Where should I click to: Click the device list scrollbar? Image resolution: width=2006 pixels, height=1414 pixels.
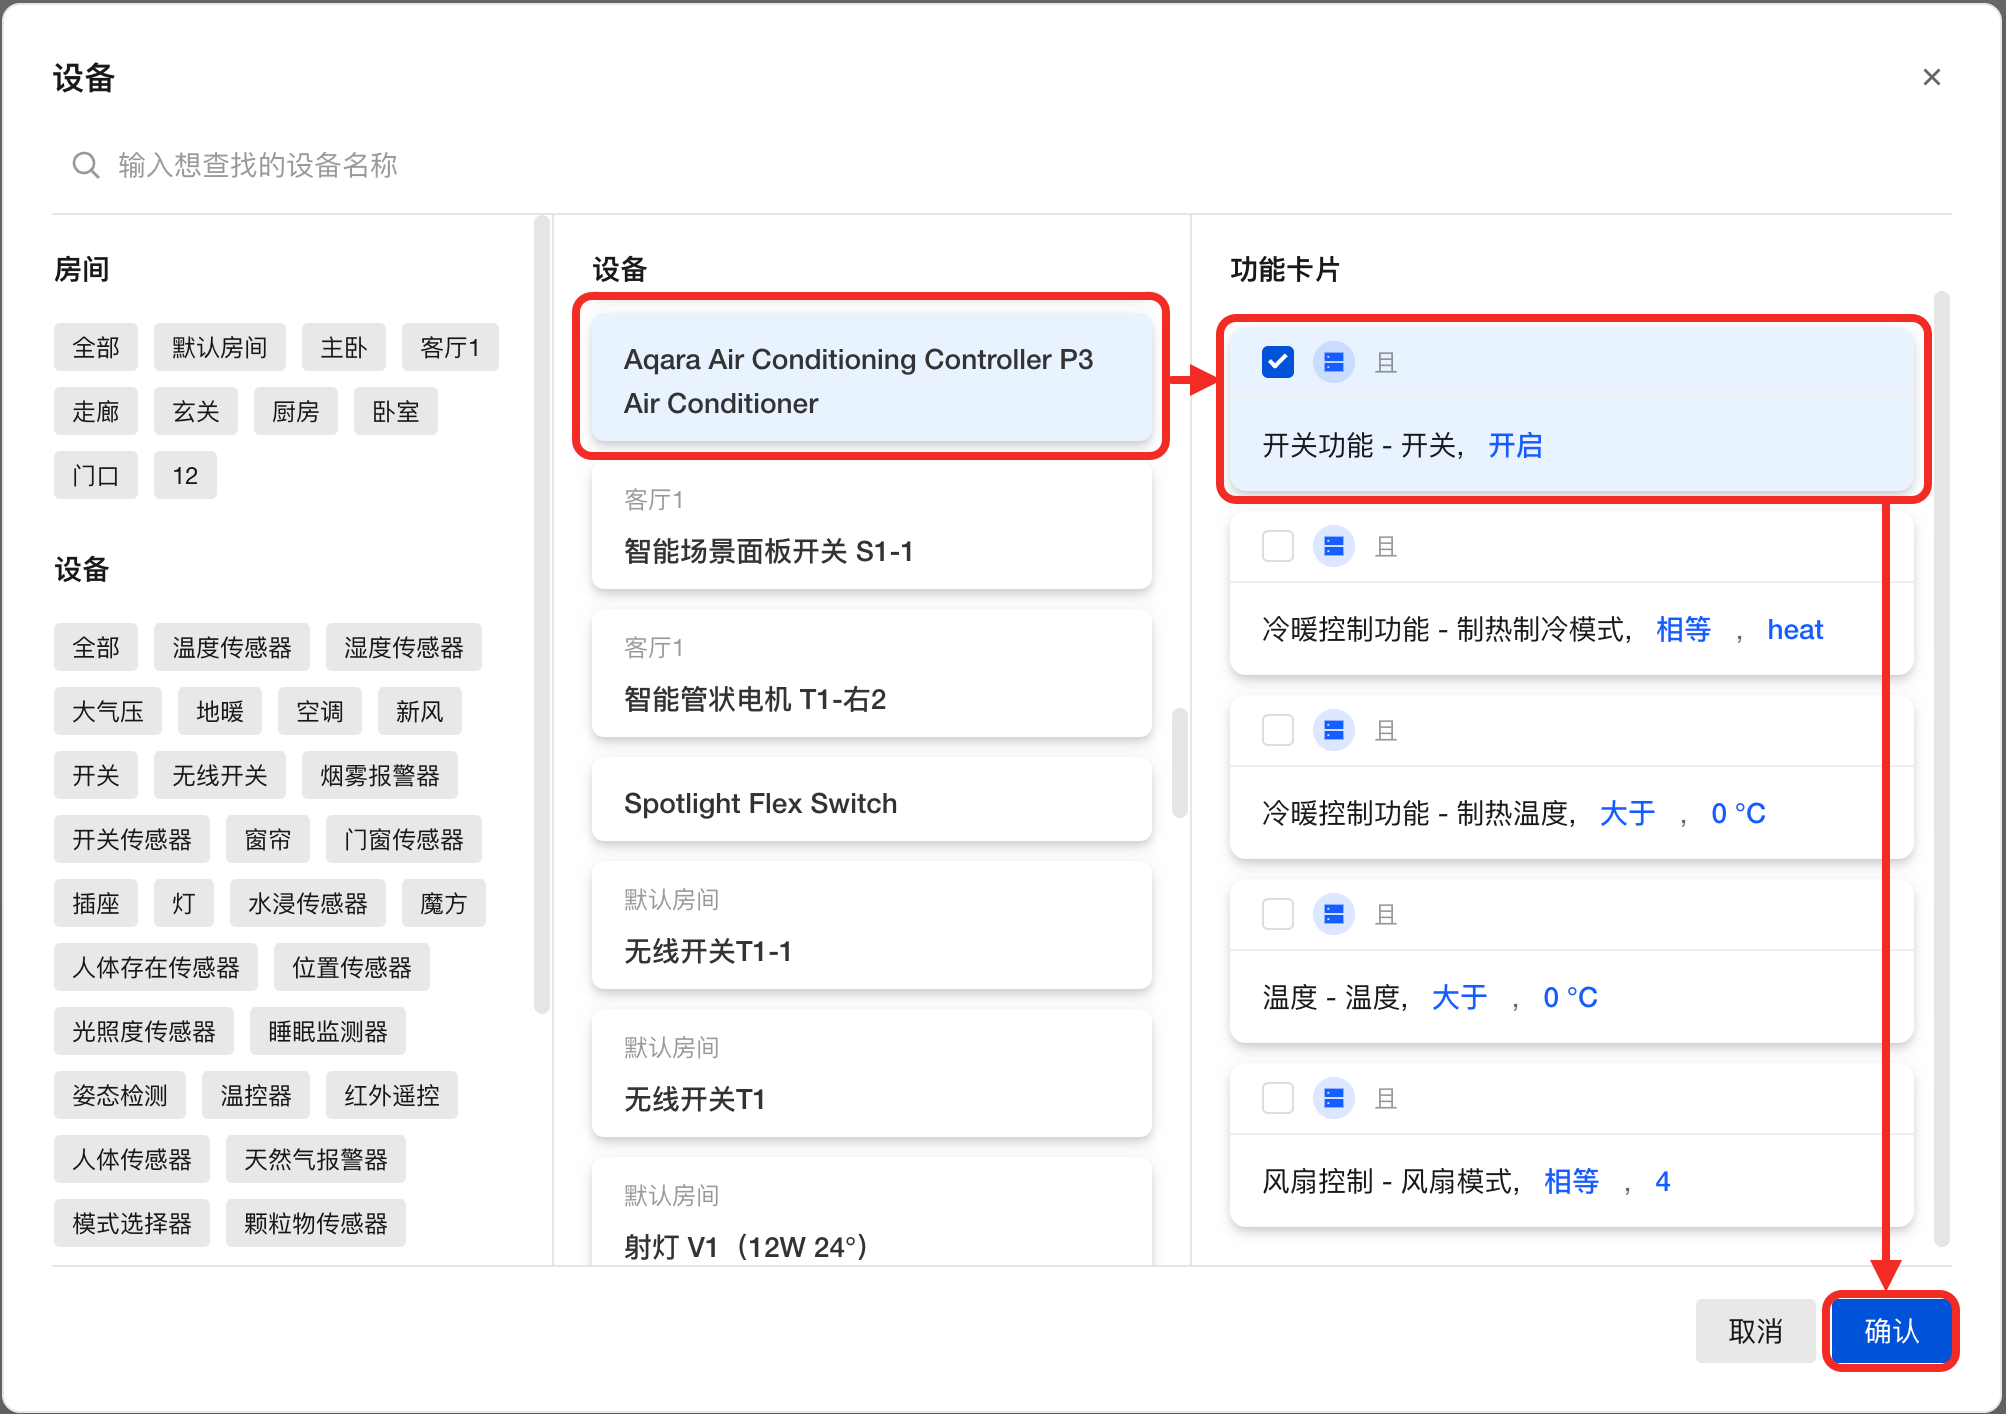pyautogui.click(x=1179, y=762)
